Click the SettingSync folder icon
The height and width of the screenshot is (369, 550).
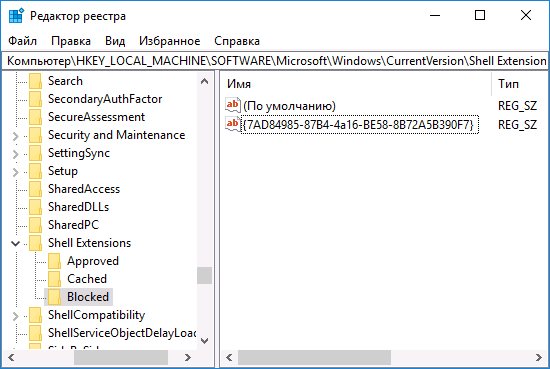35,153
